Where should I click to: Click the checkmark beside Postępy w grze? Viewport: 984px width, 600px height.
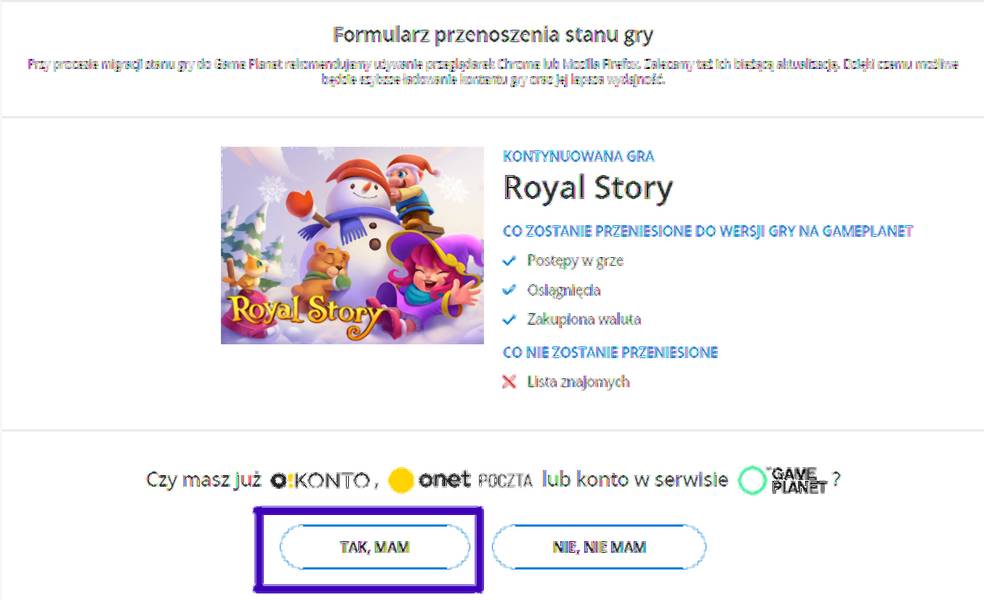pos(511,260)
